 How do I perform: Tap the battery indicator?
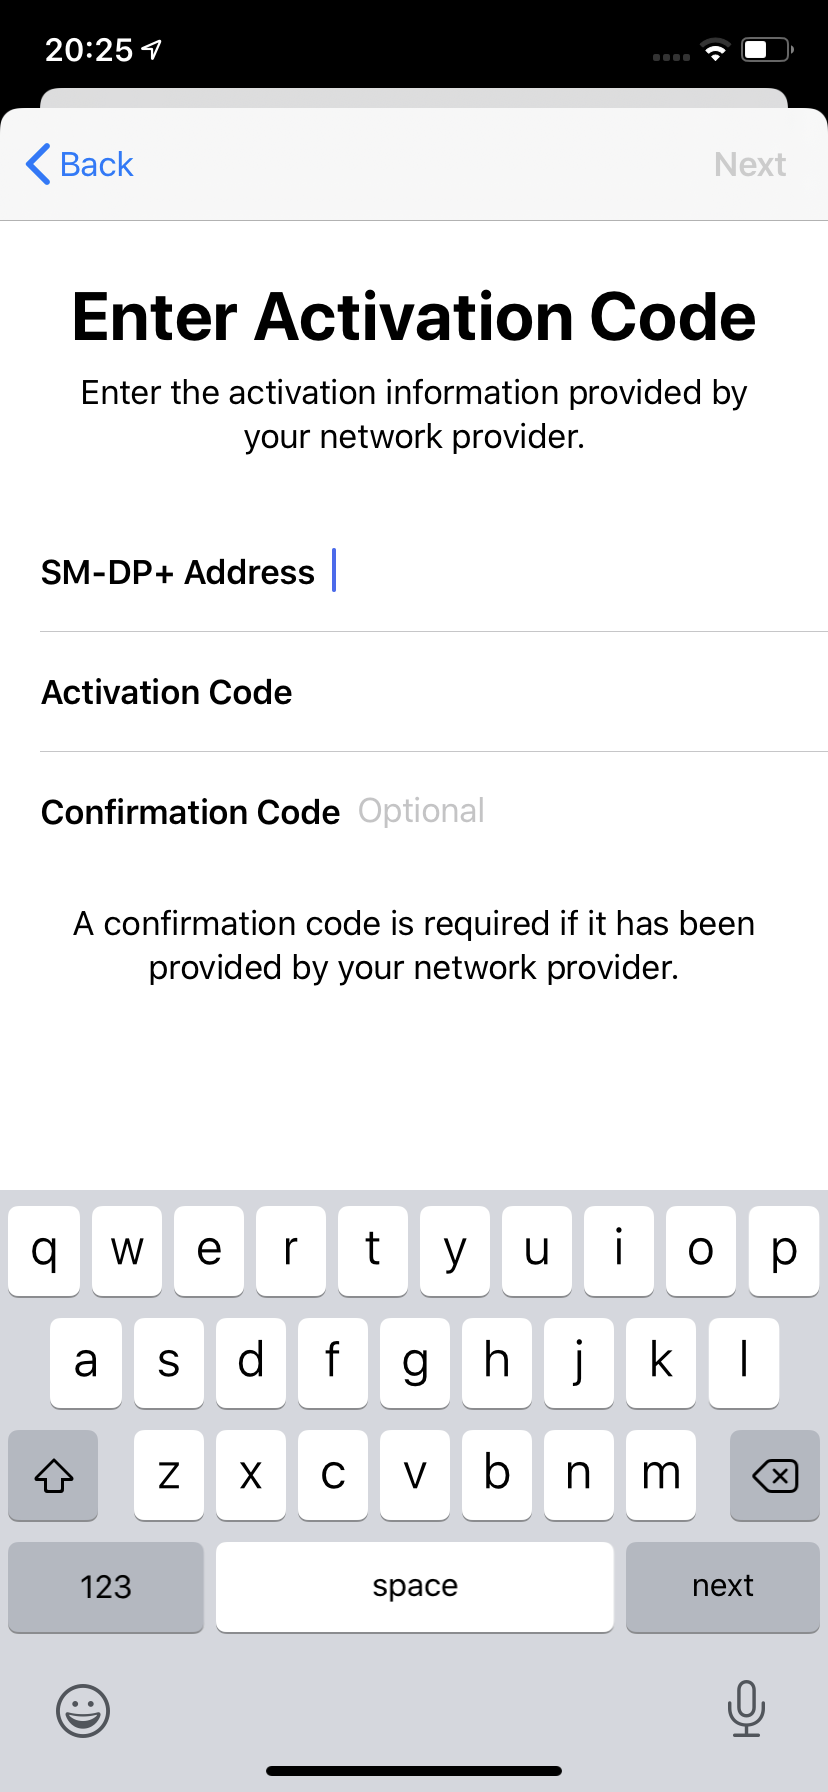(x=766, y=48)
